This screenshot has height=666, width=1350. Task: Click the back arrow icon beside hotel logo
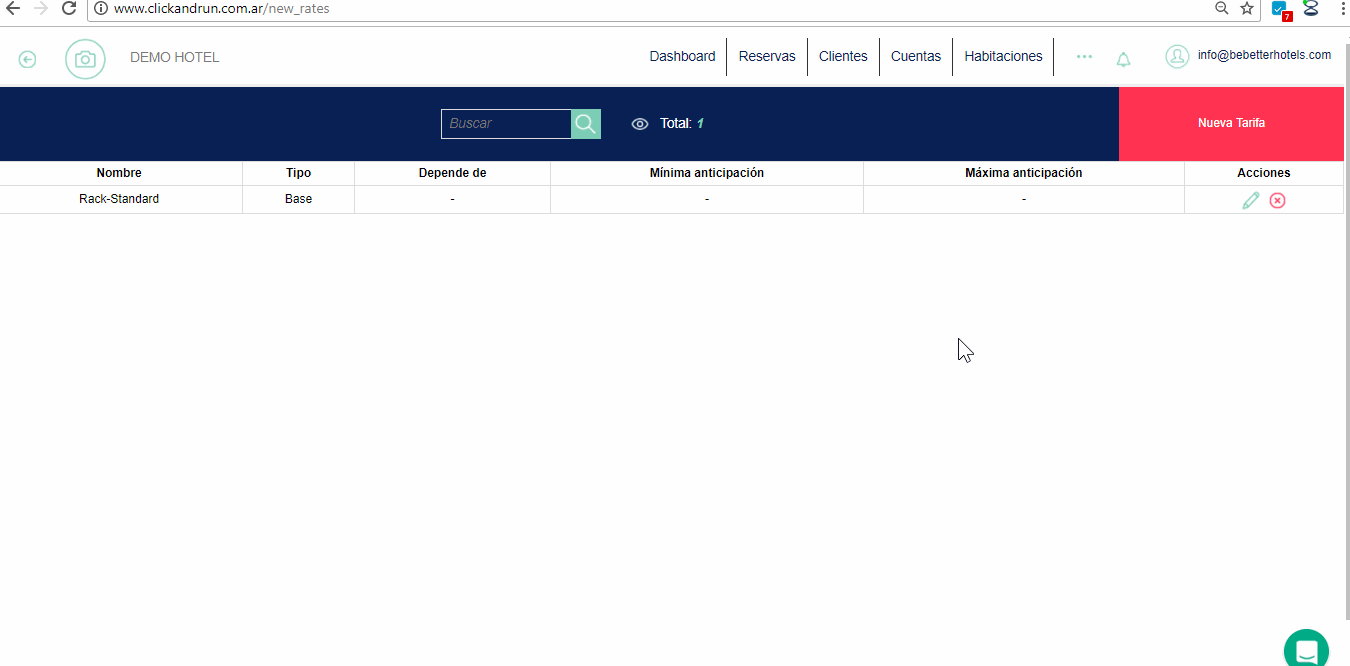[27, 59]
